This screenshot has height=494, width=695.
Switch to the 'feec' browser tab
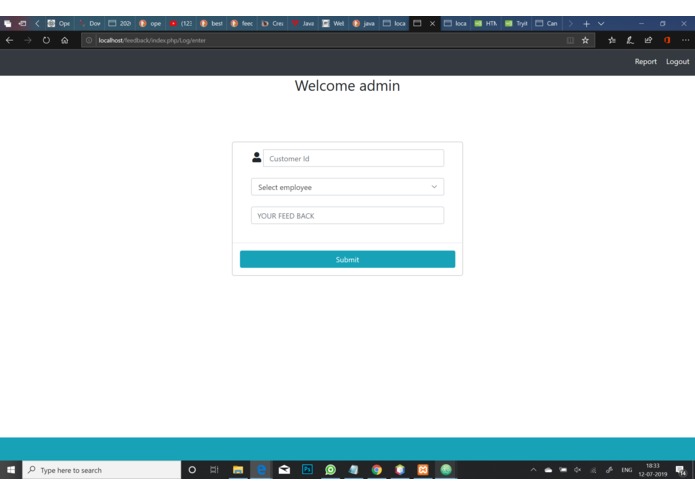[x=242, y=23]
